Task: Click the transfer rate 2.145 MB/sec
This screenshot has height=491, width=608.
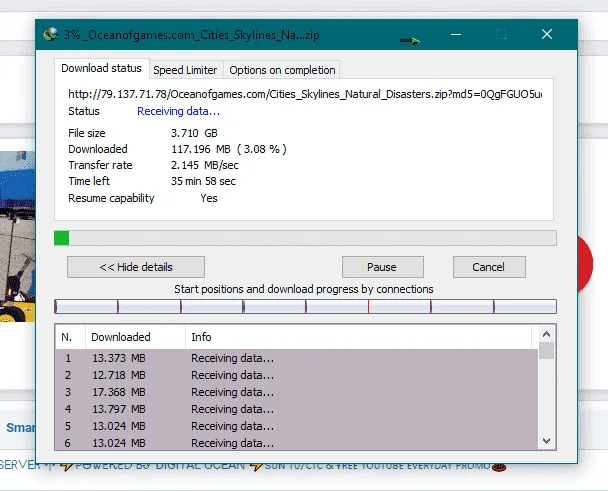Action: pos(205,165)
